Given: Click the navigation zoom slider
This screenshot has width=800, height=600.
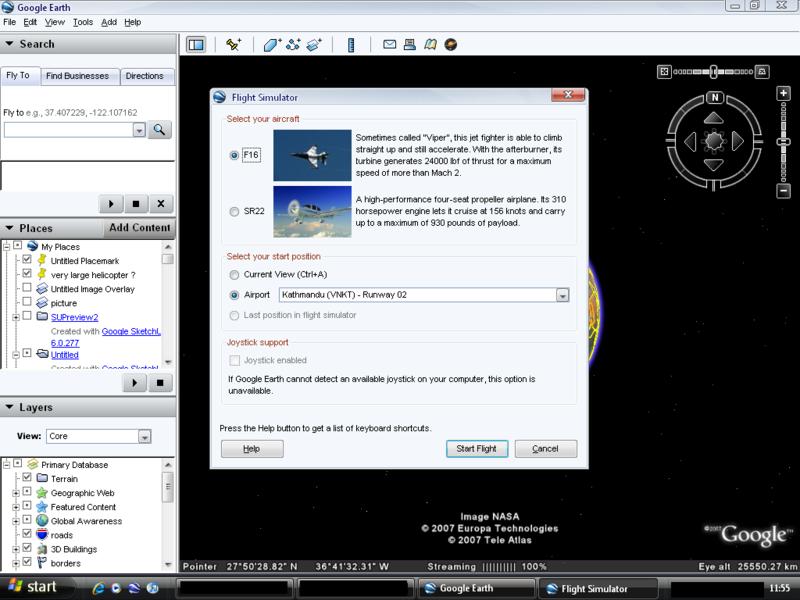Looking at the screenshot, I should point(714,71).
